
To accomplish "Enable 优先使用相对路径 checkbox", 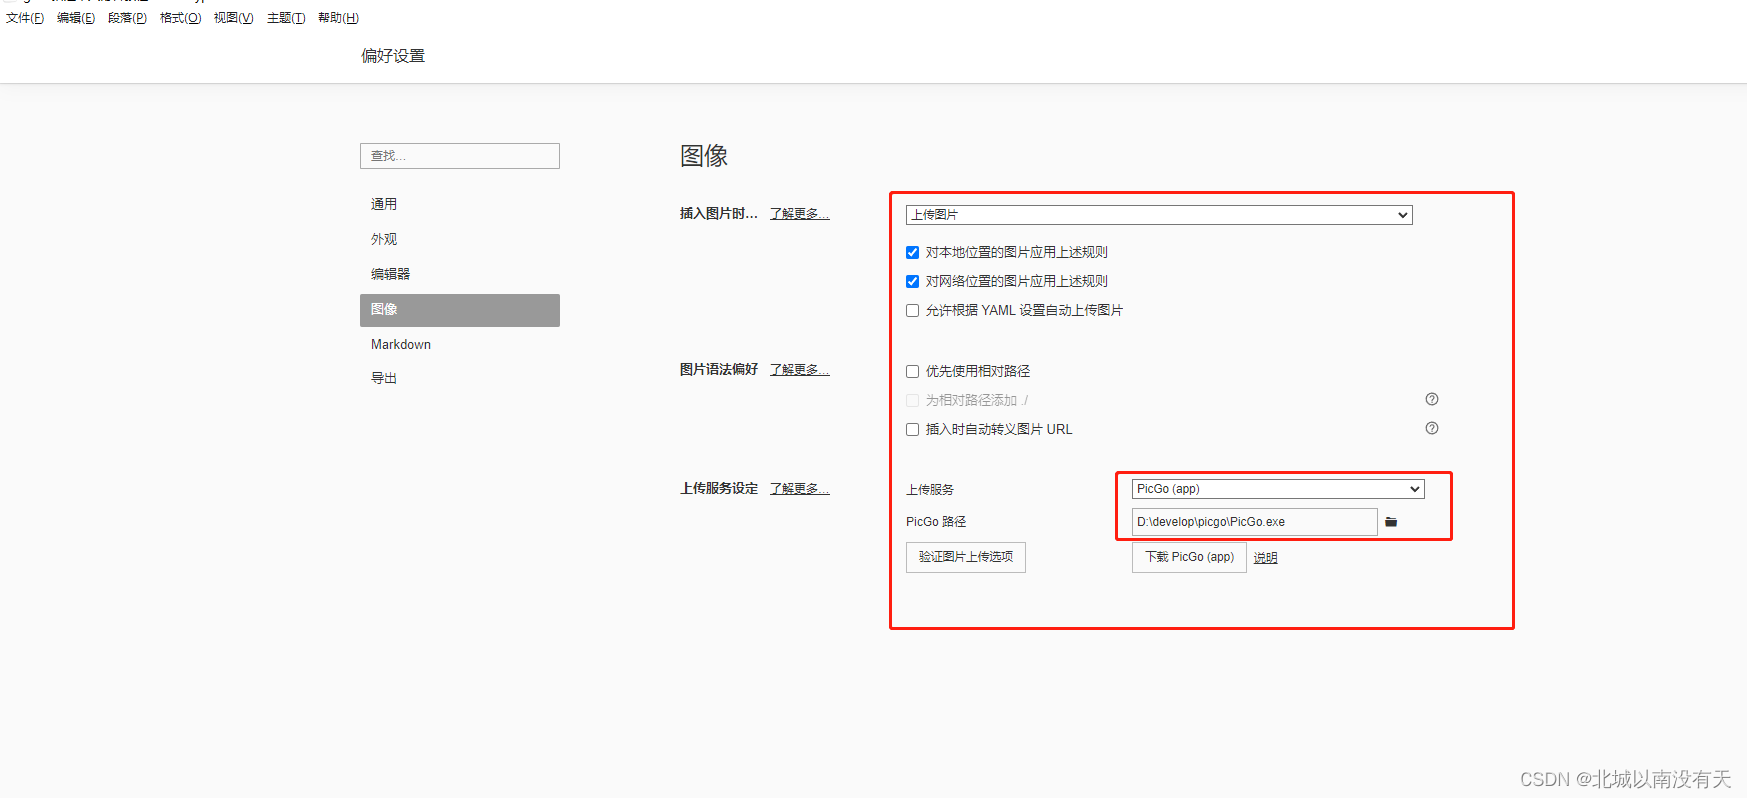I will (912, 372).
